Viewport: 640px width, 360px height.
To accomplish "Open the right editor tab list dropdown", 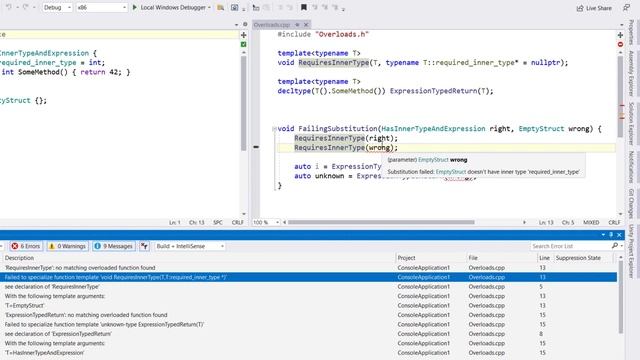I will [x=622, y=25].
